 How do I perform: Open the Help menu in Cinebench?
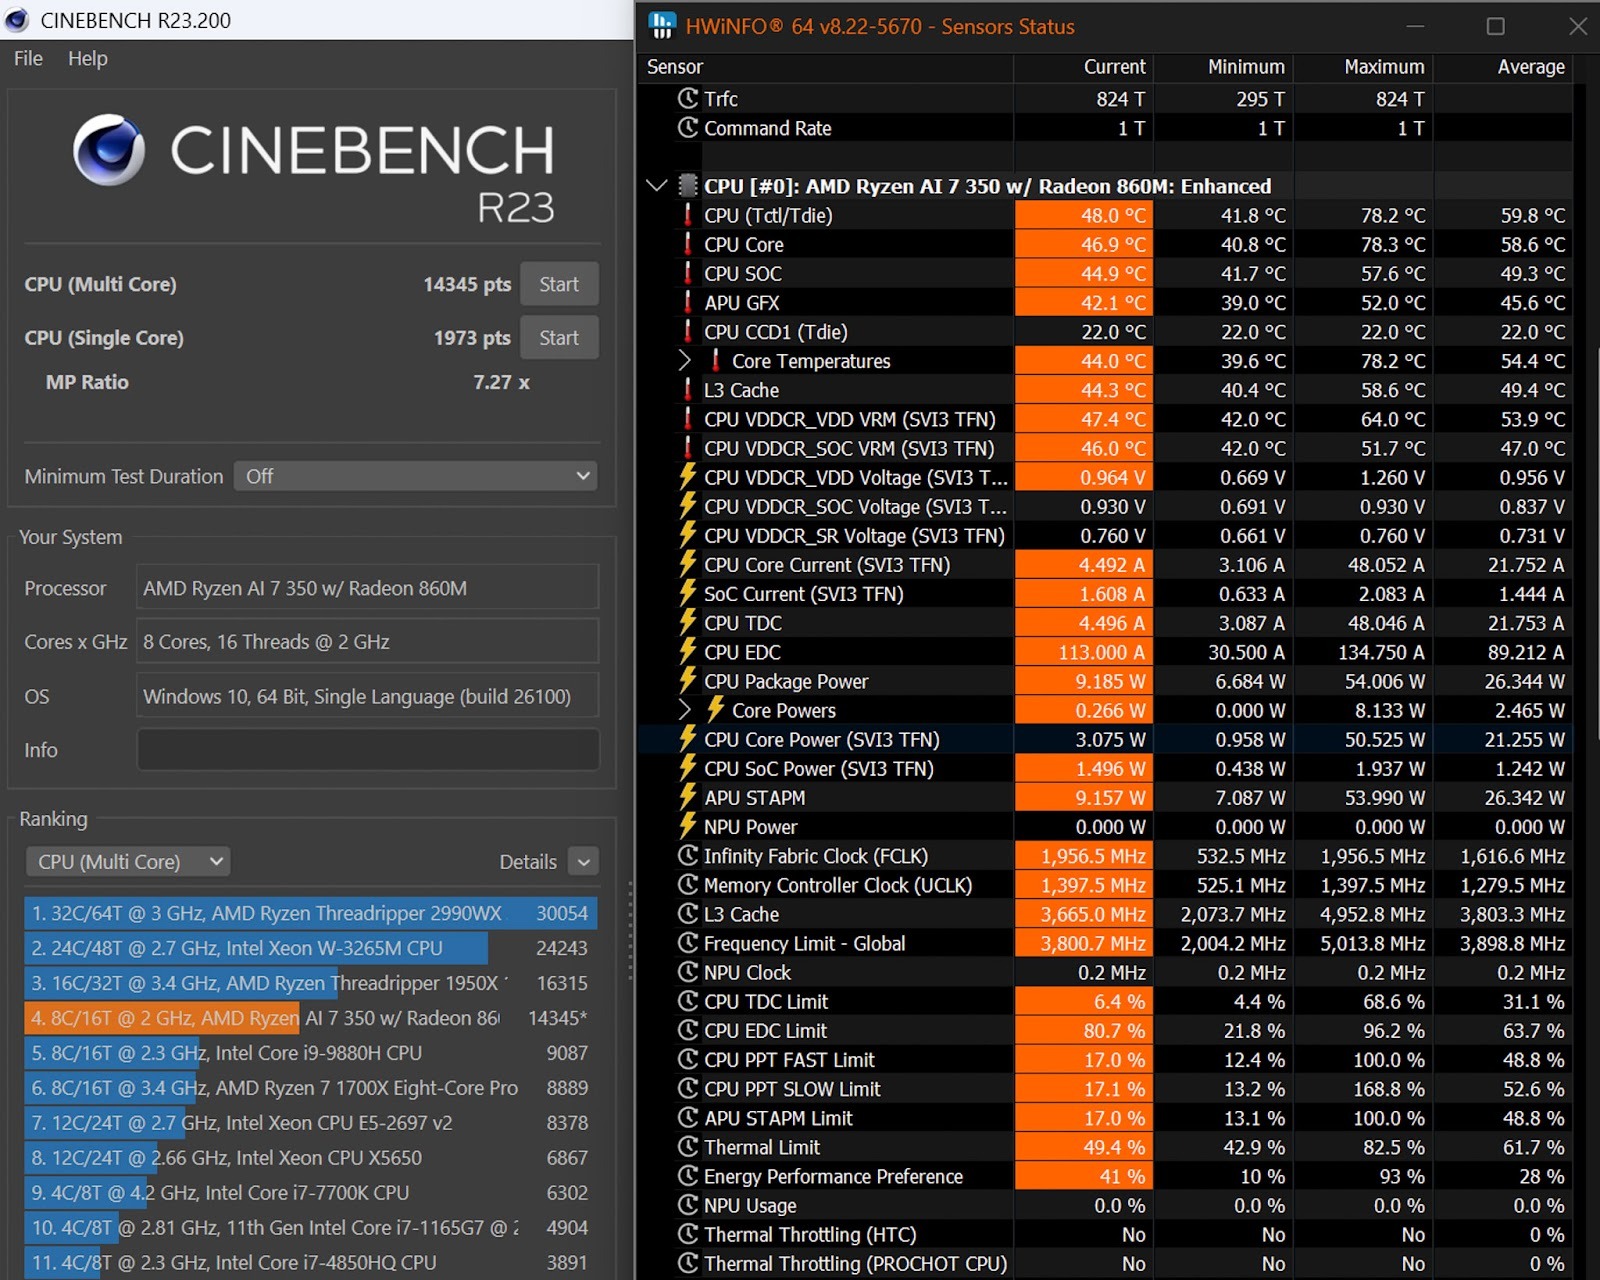click(x=87, y=58)
